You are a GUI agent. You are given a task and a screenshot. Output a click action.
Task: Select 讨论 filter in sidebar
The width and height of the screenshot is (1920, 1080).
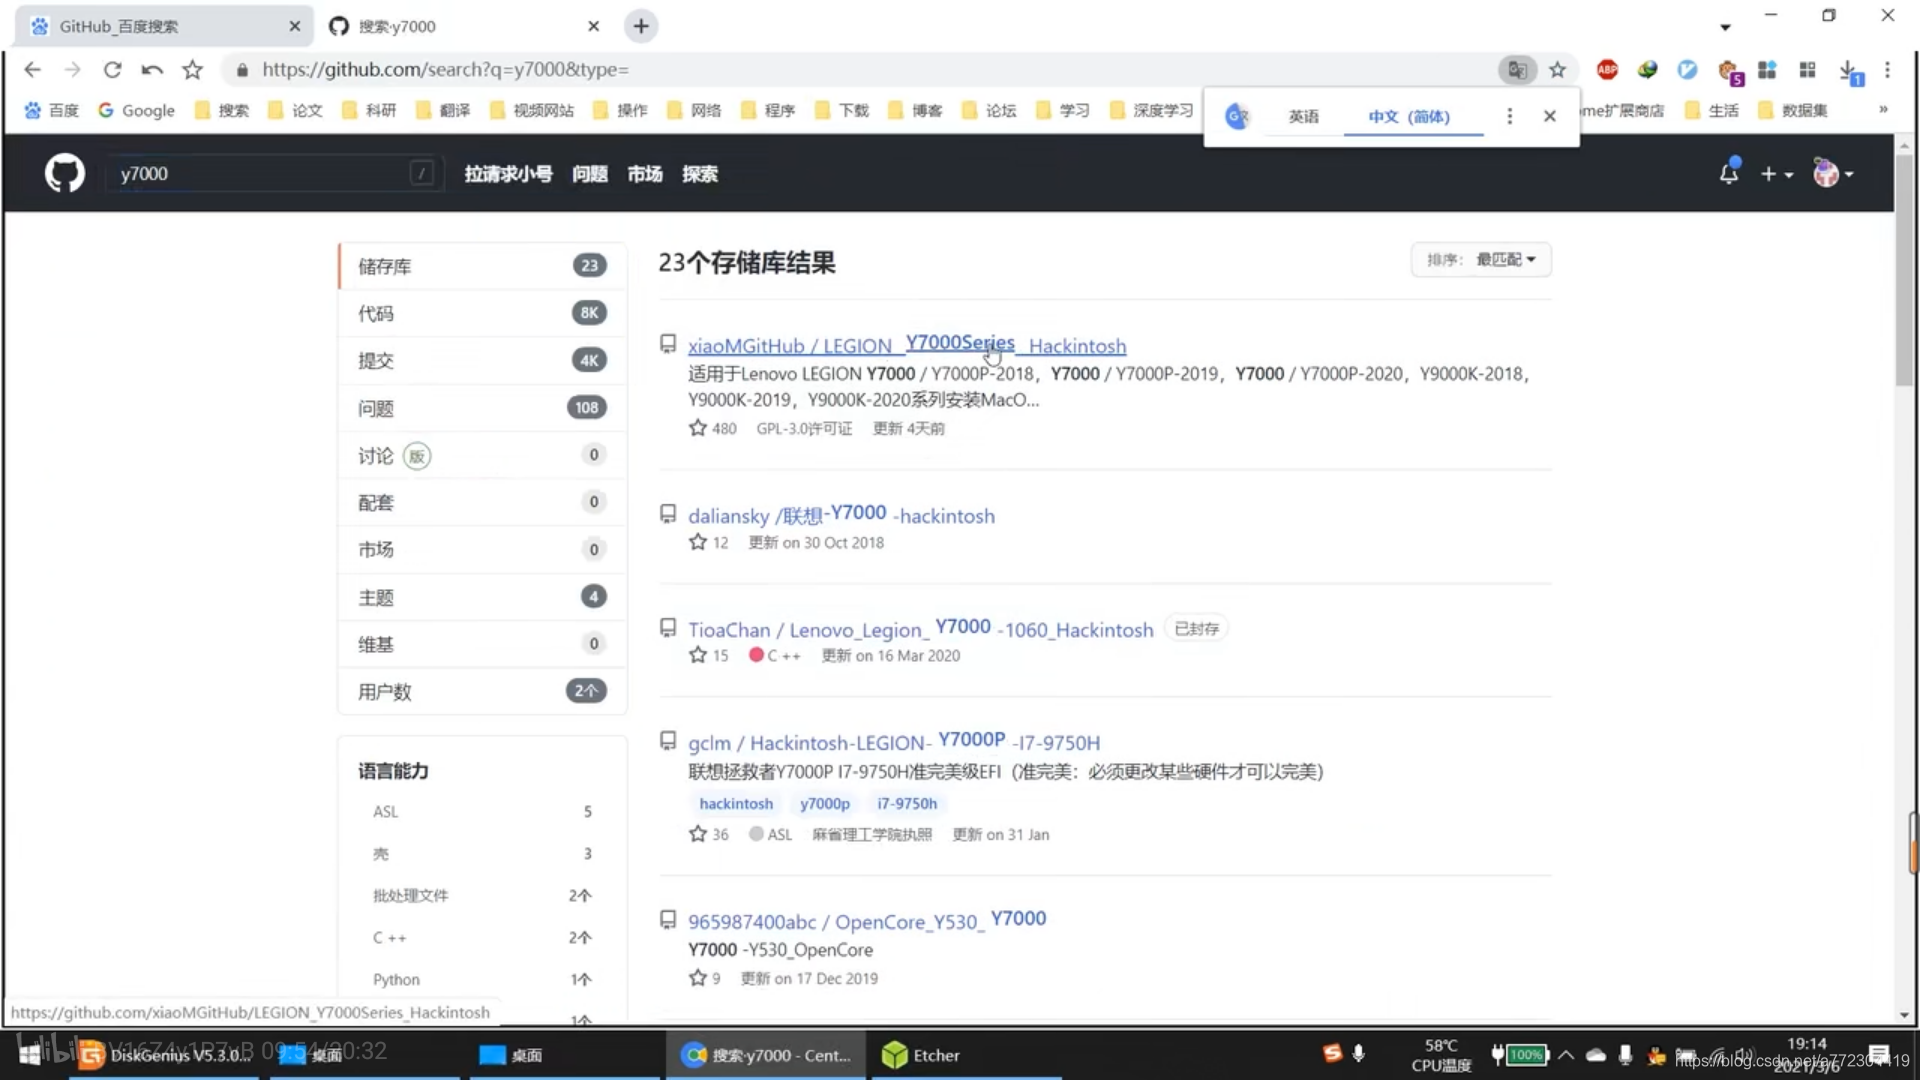coord(483,455)
